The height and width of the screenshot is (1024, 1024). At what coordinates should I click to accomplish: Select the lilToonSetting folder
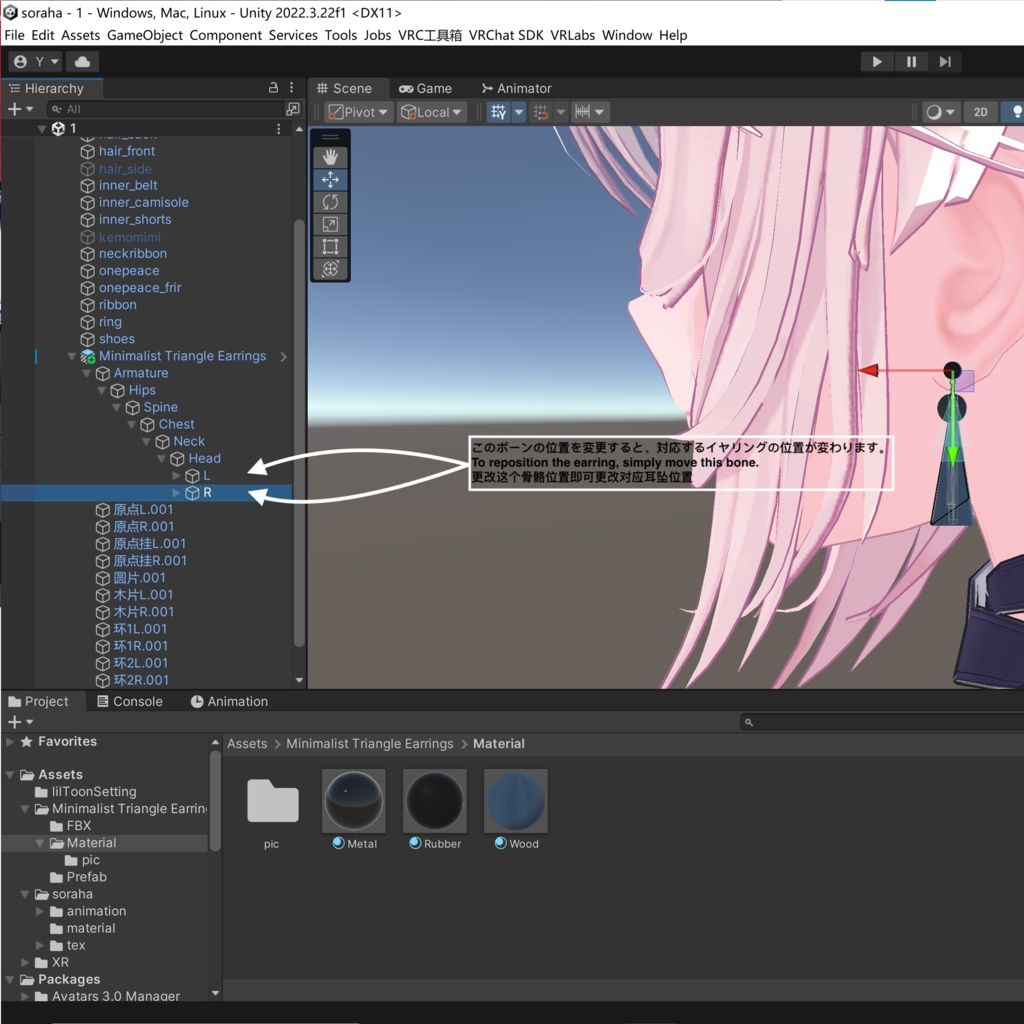point(93,792)
